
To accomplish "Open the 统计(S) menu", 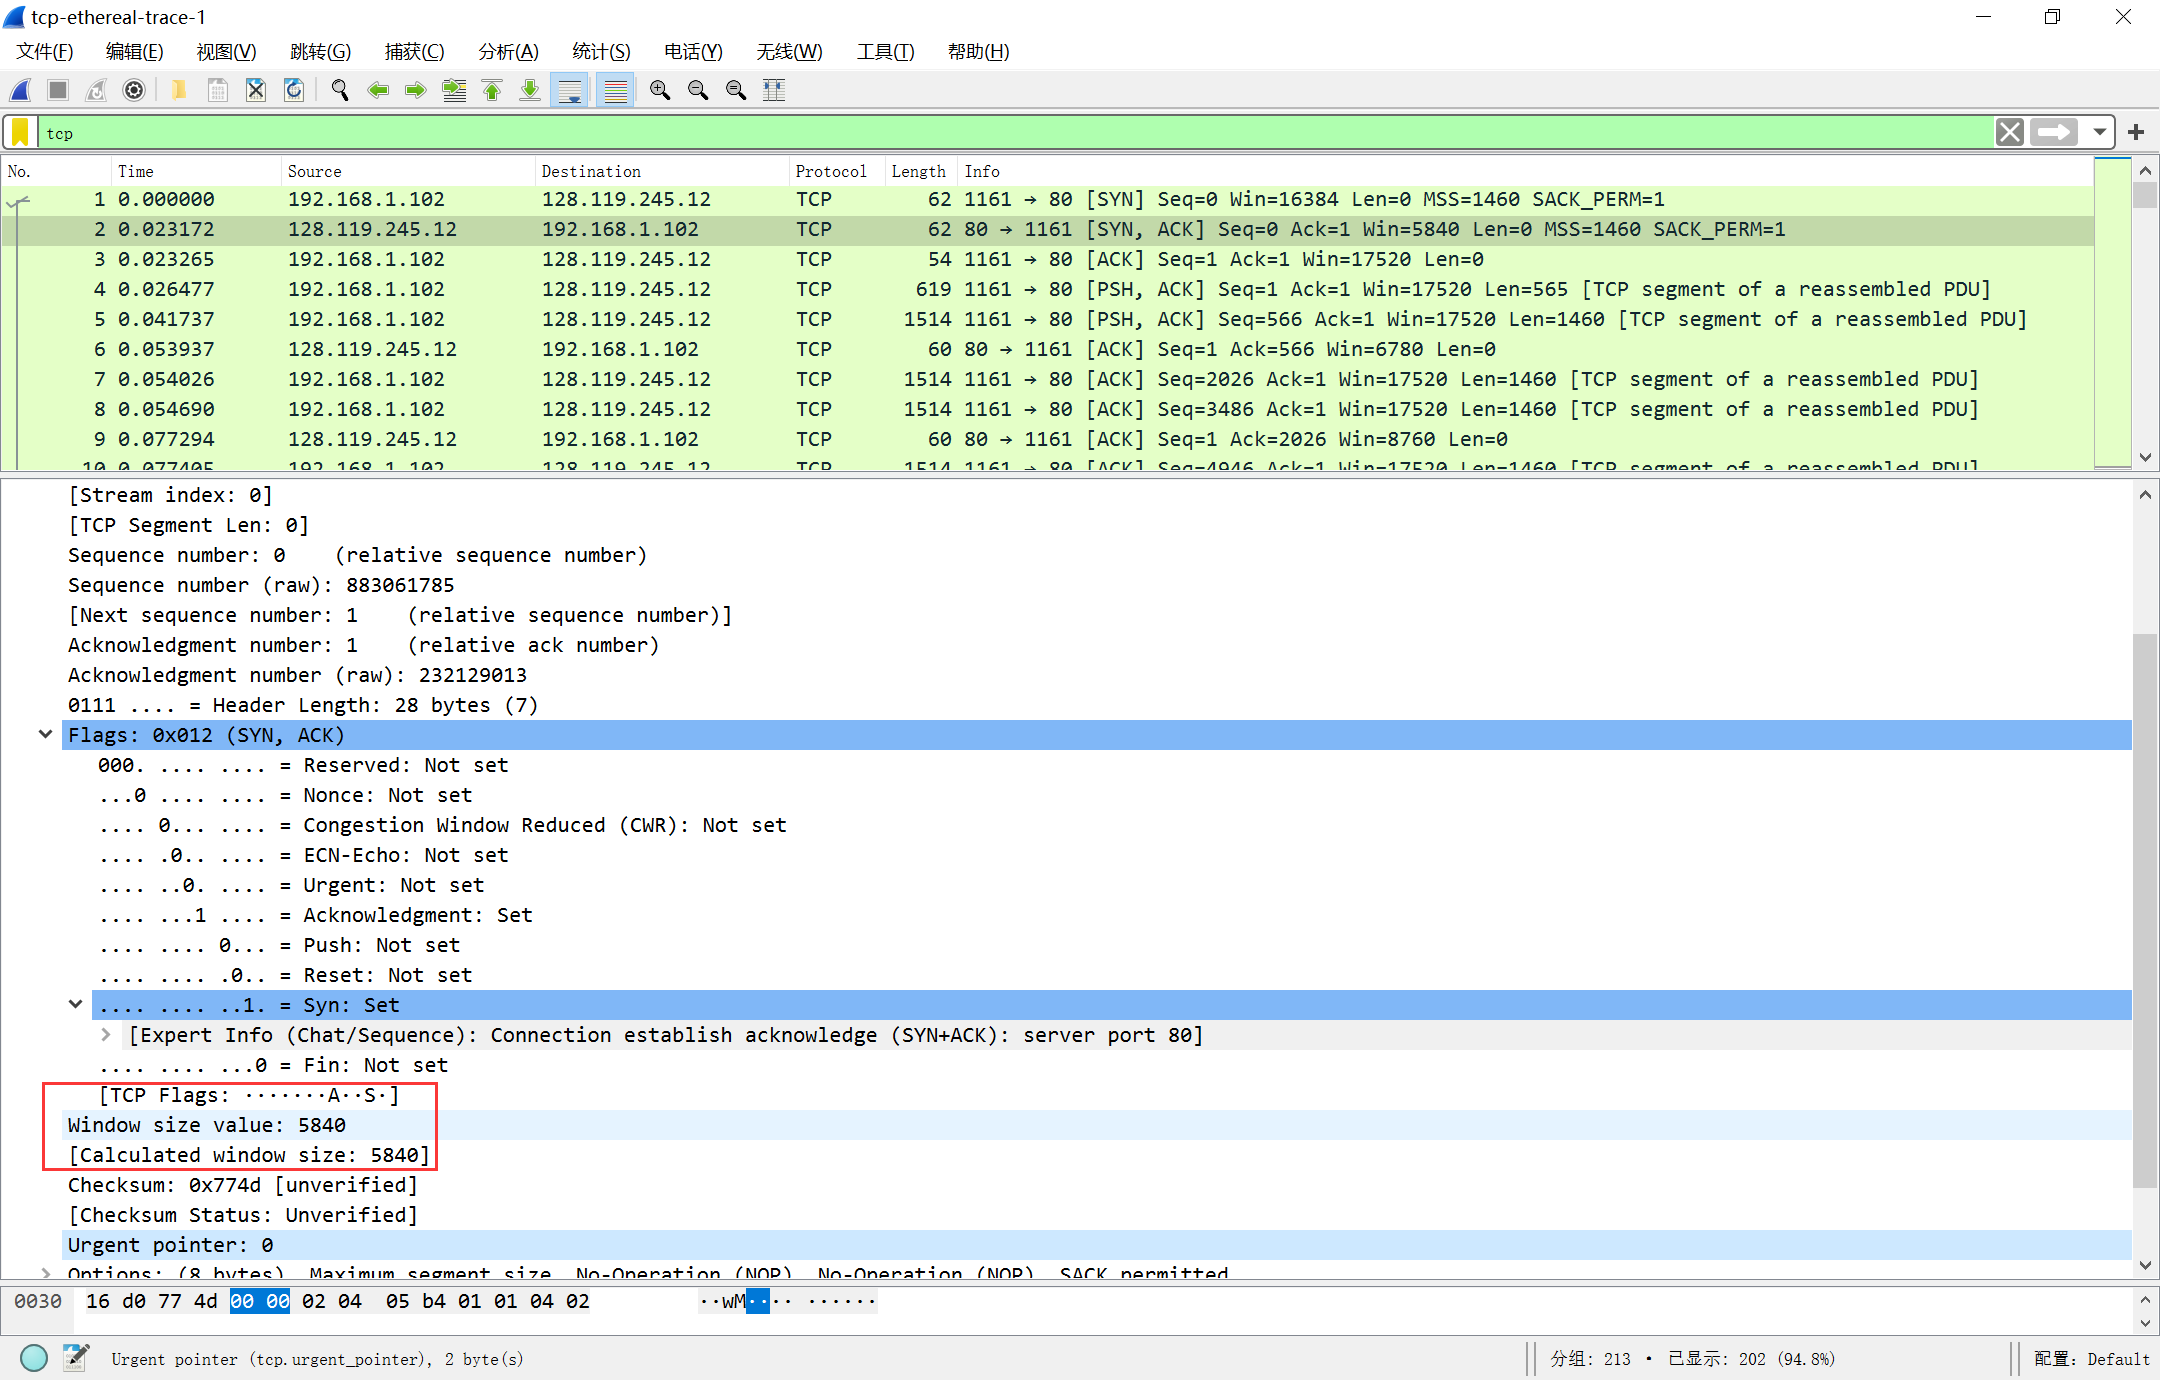I will coord(601,51).
